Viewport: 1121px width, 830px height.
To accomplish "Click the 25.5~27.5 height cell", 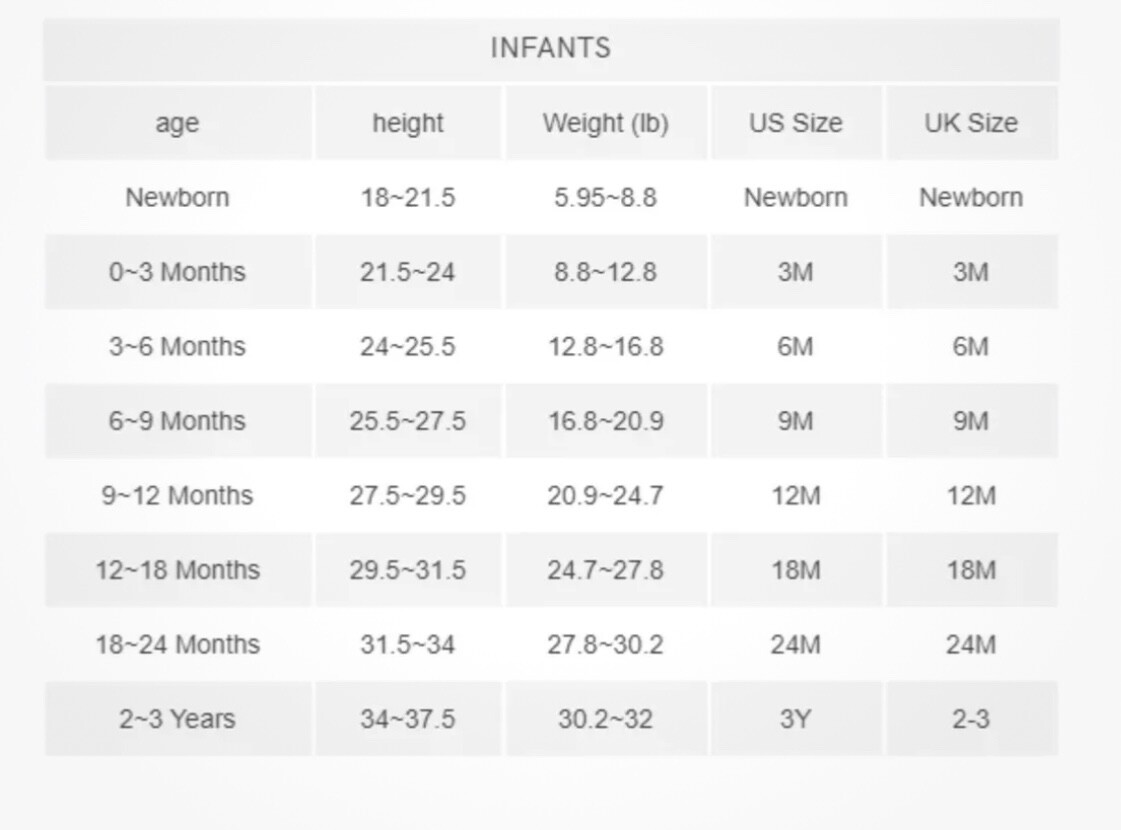I will (408, 420).
